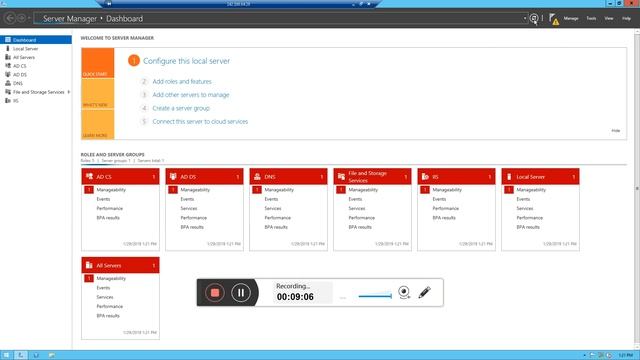
Task: Stop the screen recording
Action: coord(215,293)
